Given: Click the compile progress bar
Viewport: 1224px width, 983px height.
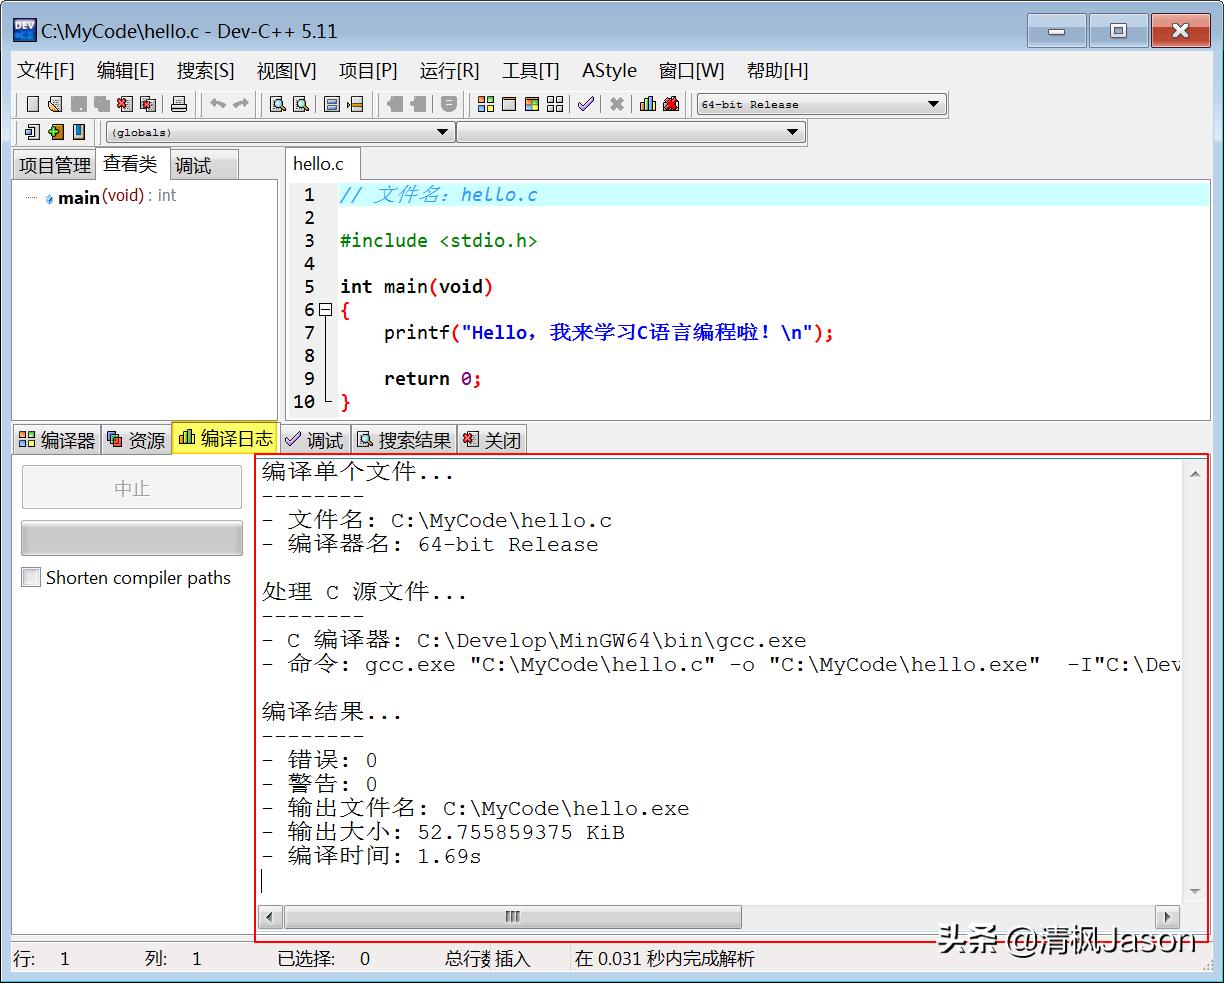Looking at the screenshot, I should pyautogui.click(x=131, y=538).
